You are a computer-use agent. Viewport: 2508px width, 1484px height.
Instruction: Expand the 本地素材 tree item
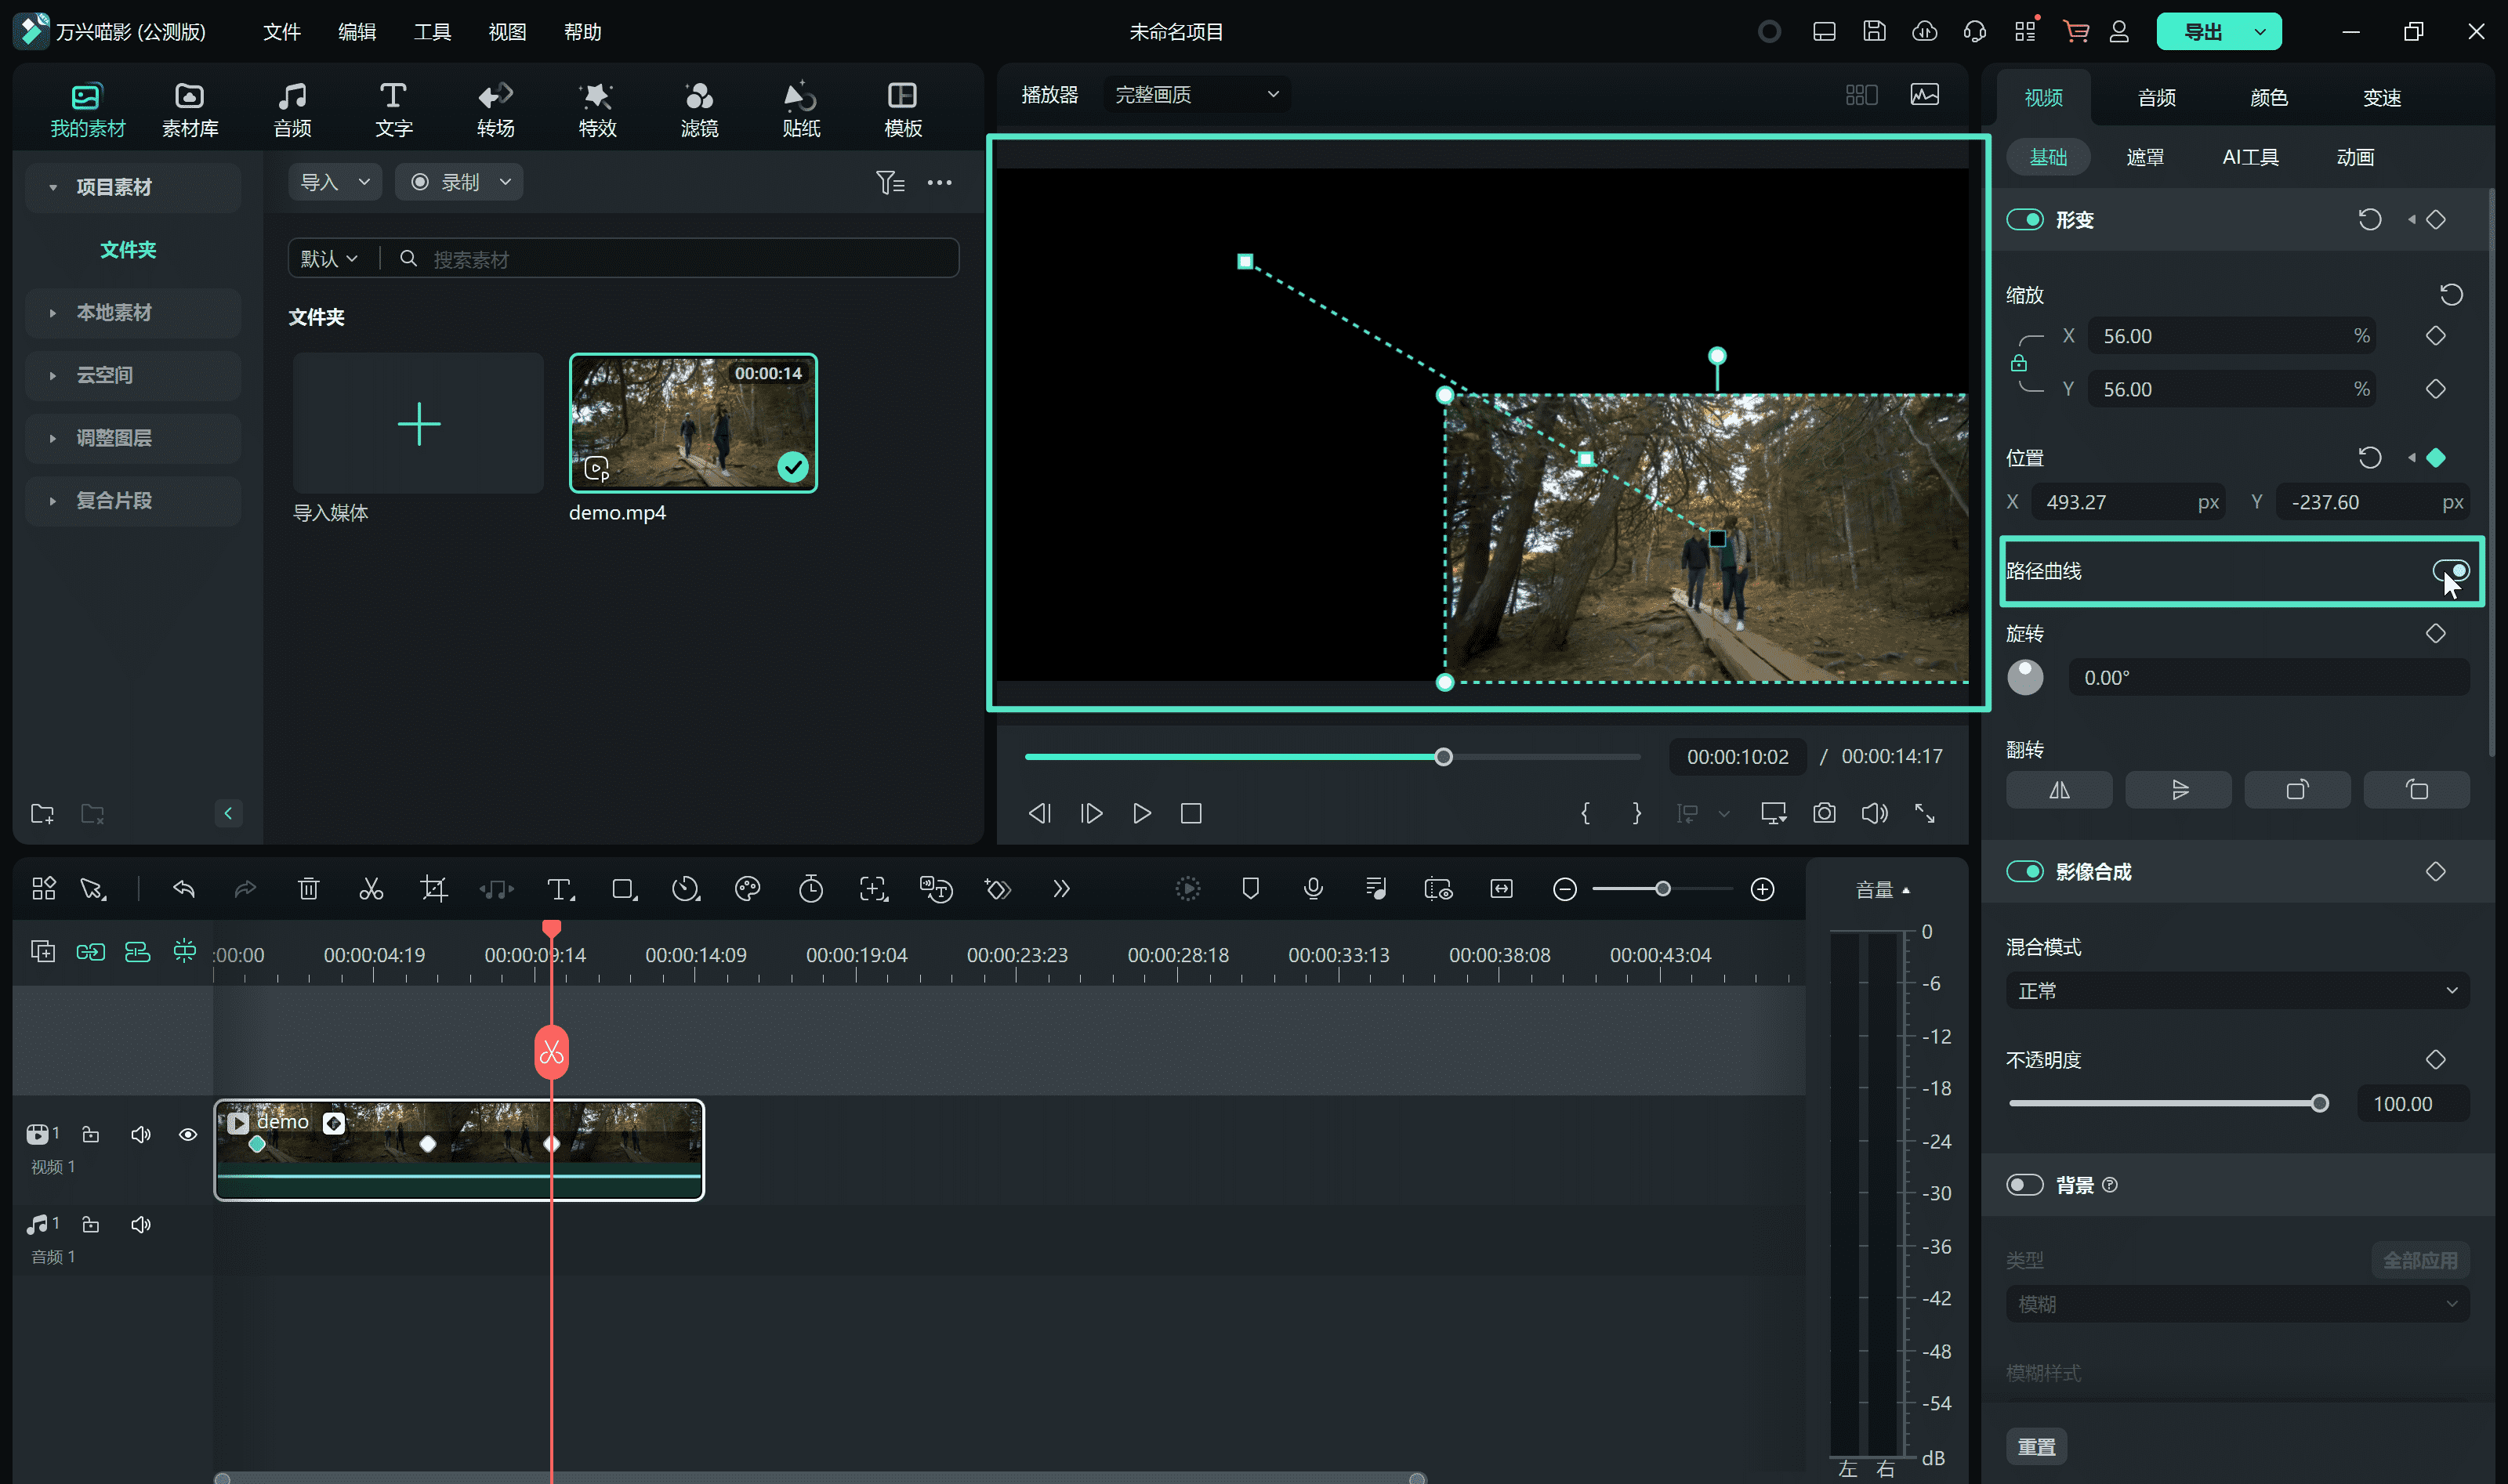113,312
